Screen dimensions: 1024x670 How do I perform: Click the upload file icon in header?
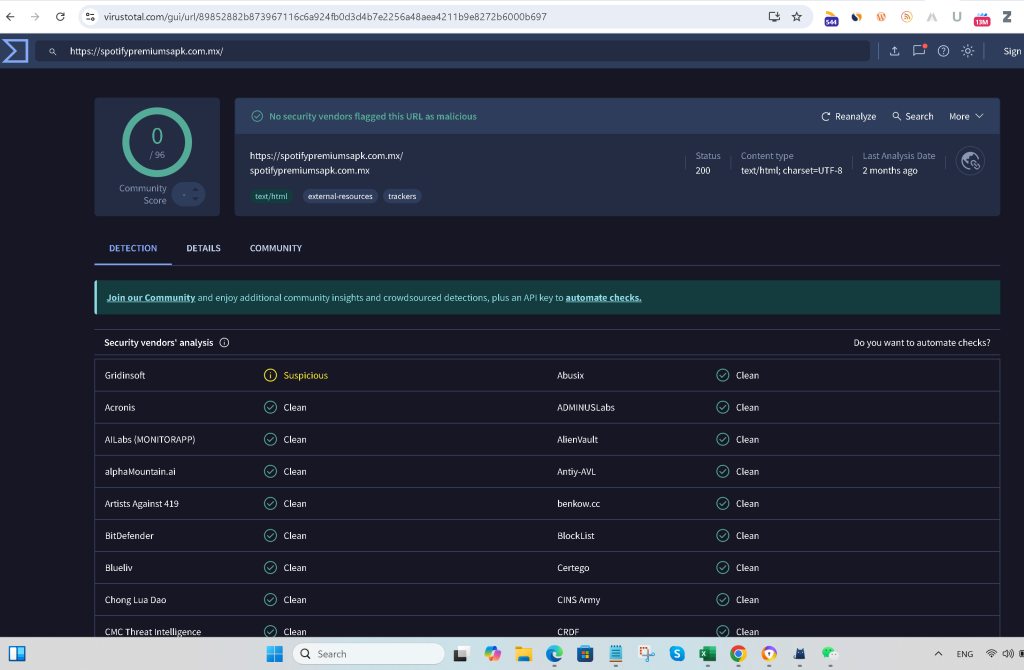pyautogui.click(x=895, y=51)
